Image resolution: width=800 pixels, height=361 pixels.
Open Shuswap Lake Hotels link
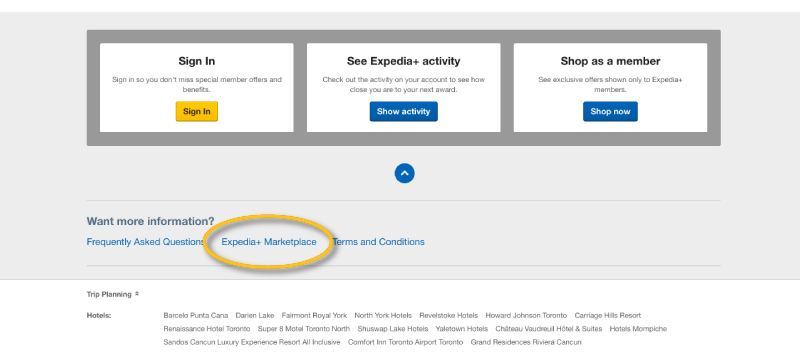coord(393,329)
